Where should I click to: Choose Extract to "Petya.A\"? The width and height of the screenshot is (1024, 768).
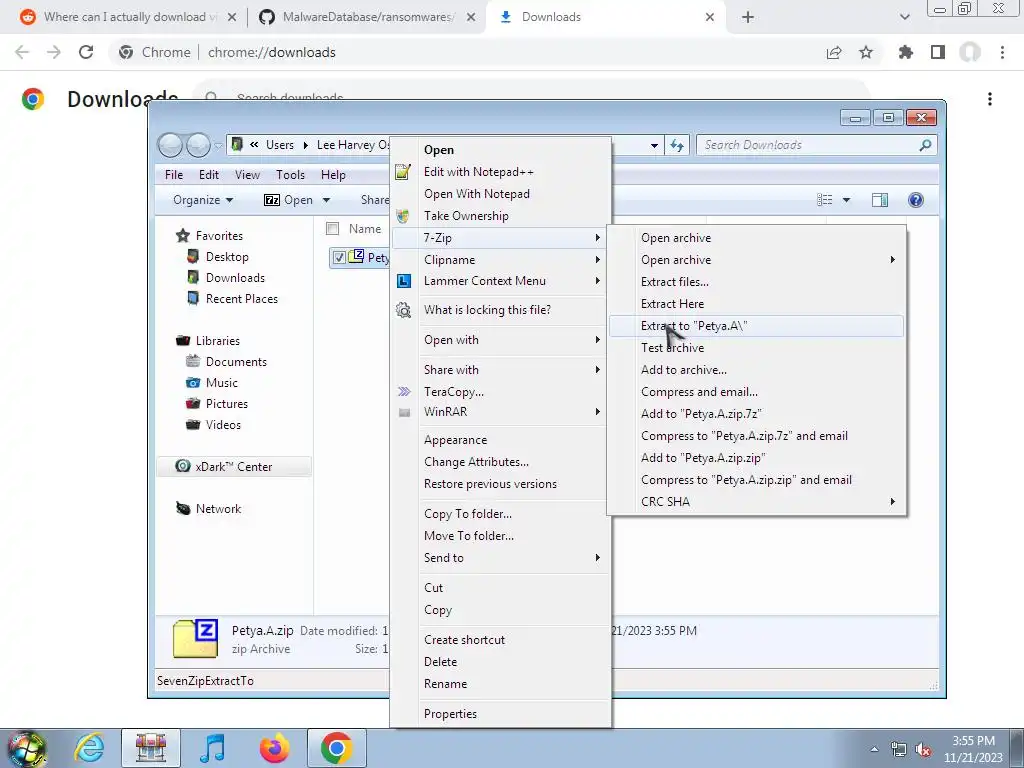point(756,326)
